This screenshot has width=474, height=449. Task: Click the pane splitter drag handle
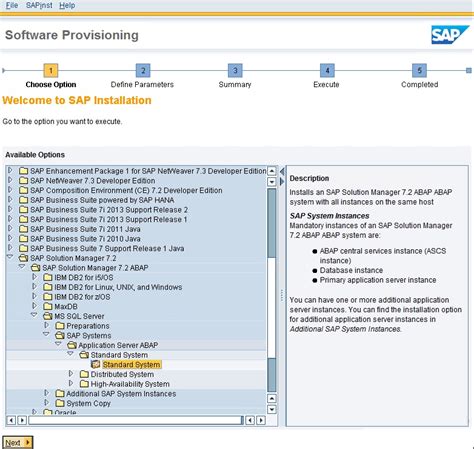click(x=282, y=296)
